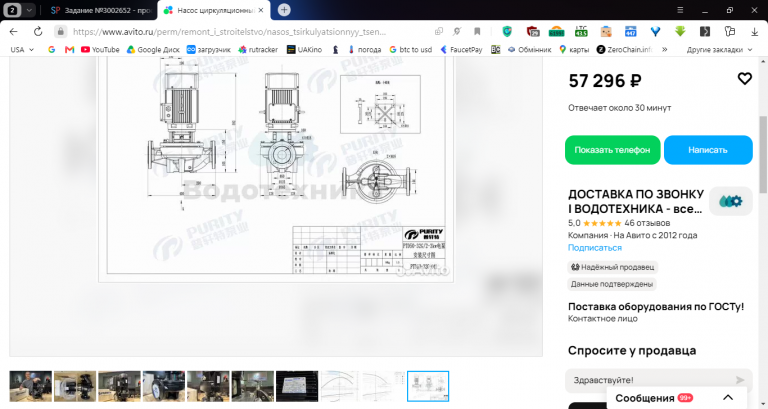Screen dimensions: 768x409
Task: Click the copy address icon in the address bar
Action: coord(439,32)
